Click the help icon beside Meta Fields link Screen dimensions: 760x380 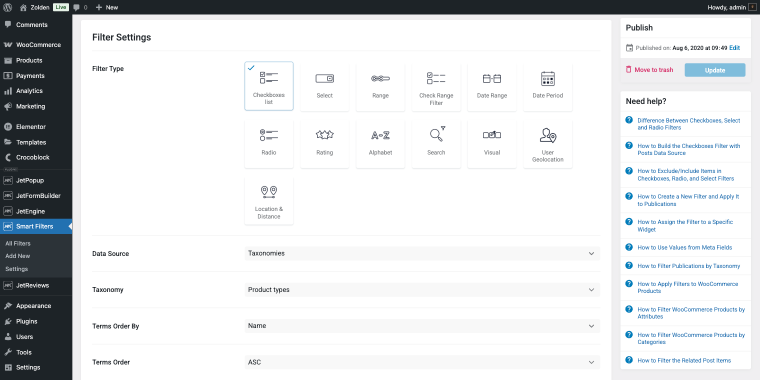629,247
